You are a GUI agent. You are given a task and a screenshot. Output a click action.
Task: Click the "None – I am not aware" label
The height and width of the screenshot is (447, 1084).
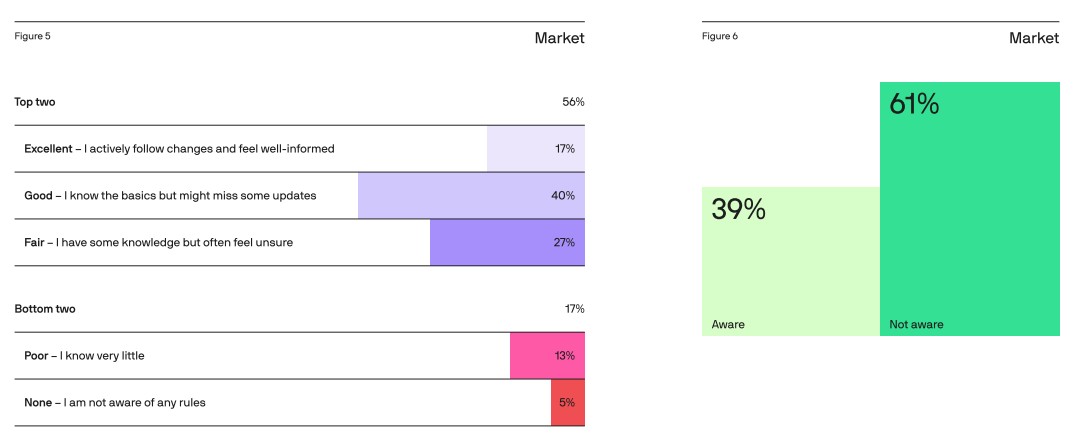(x=115, y=403)
